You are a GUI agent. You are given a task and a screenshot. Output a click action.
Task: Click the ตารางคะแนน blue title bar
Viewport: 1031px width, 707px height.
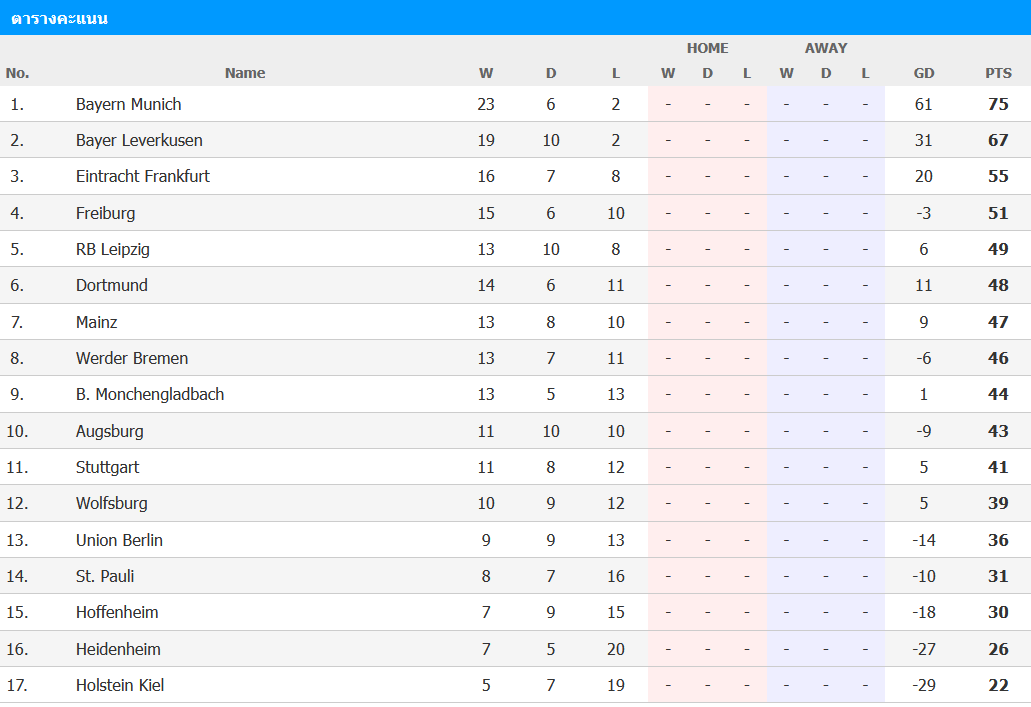coord(516,18)
